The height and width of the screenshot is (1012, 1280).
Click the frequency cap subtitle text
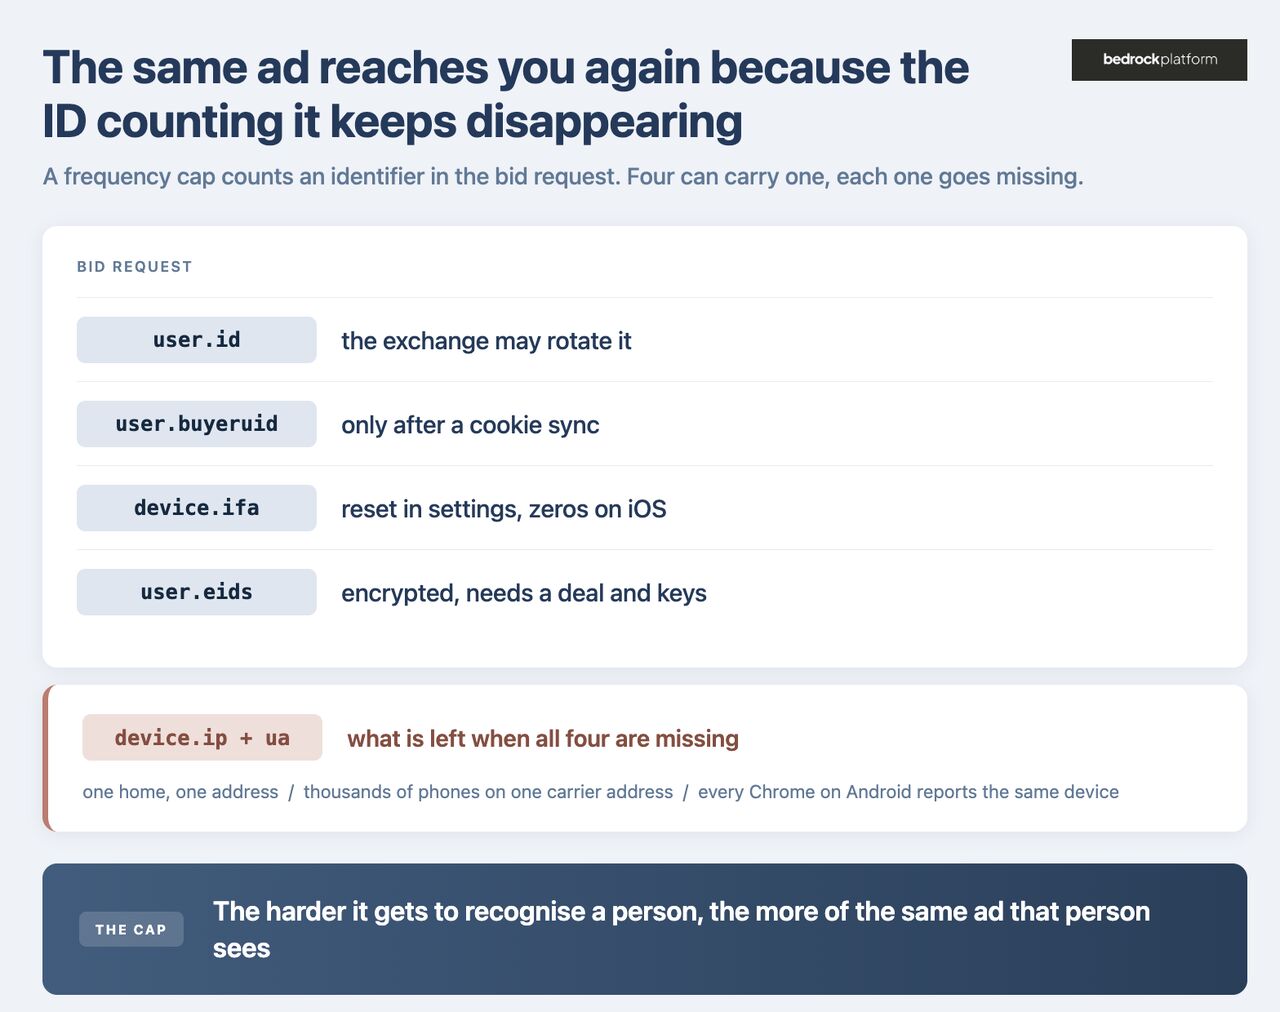(563, 177)
